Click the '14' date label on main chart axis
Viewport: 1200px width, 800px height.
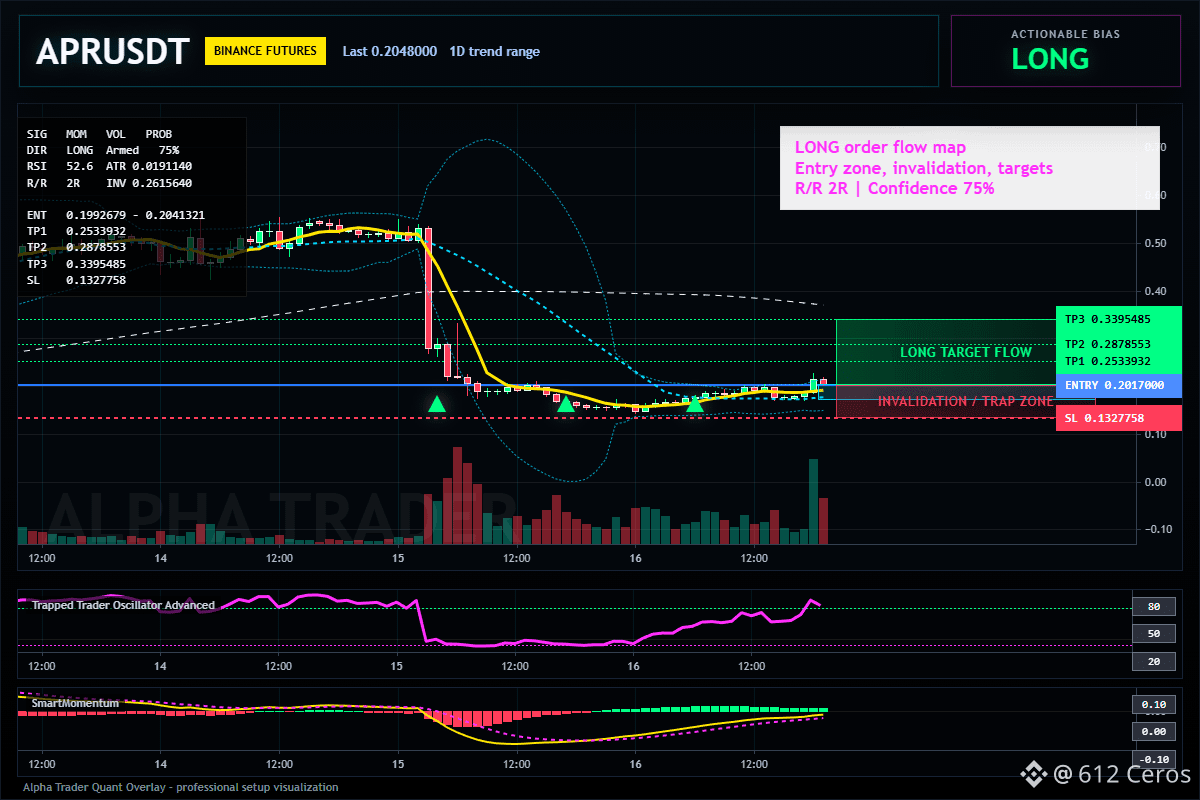click(160, 558)
